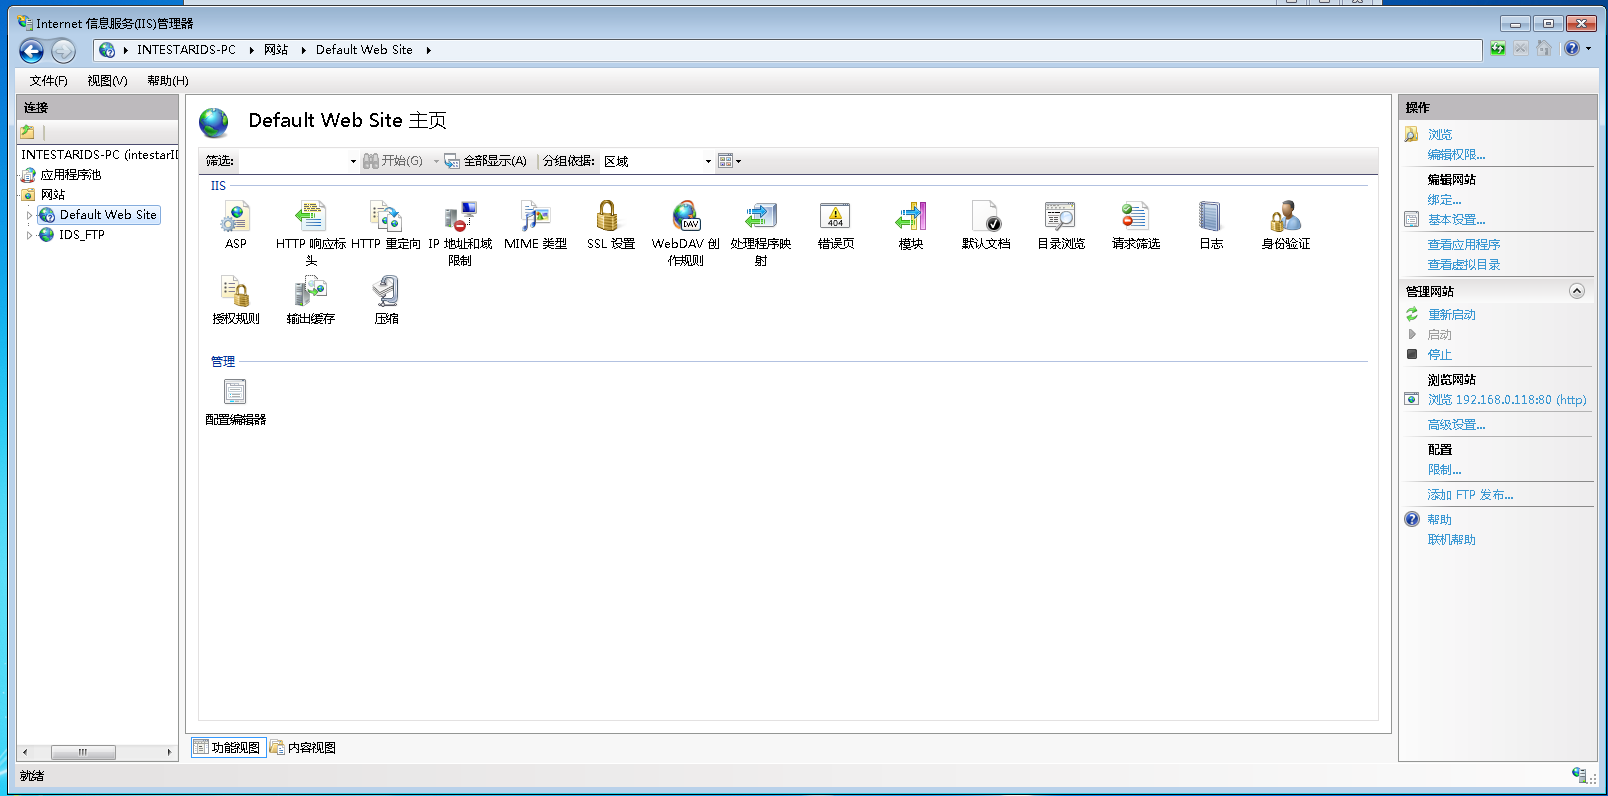
Task: Collapse the 管理网站 section
Action: coord(1577,291)
